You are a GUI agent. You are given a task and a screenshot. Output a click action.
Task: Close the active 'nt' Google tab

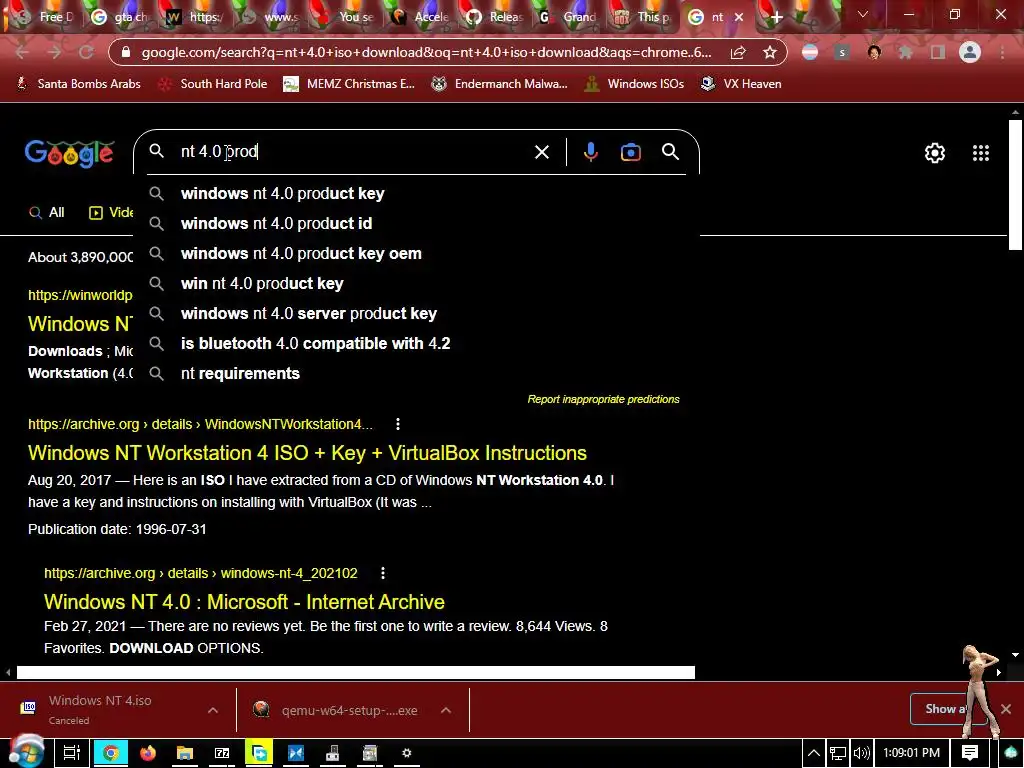point(739,17)
